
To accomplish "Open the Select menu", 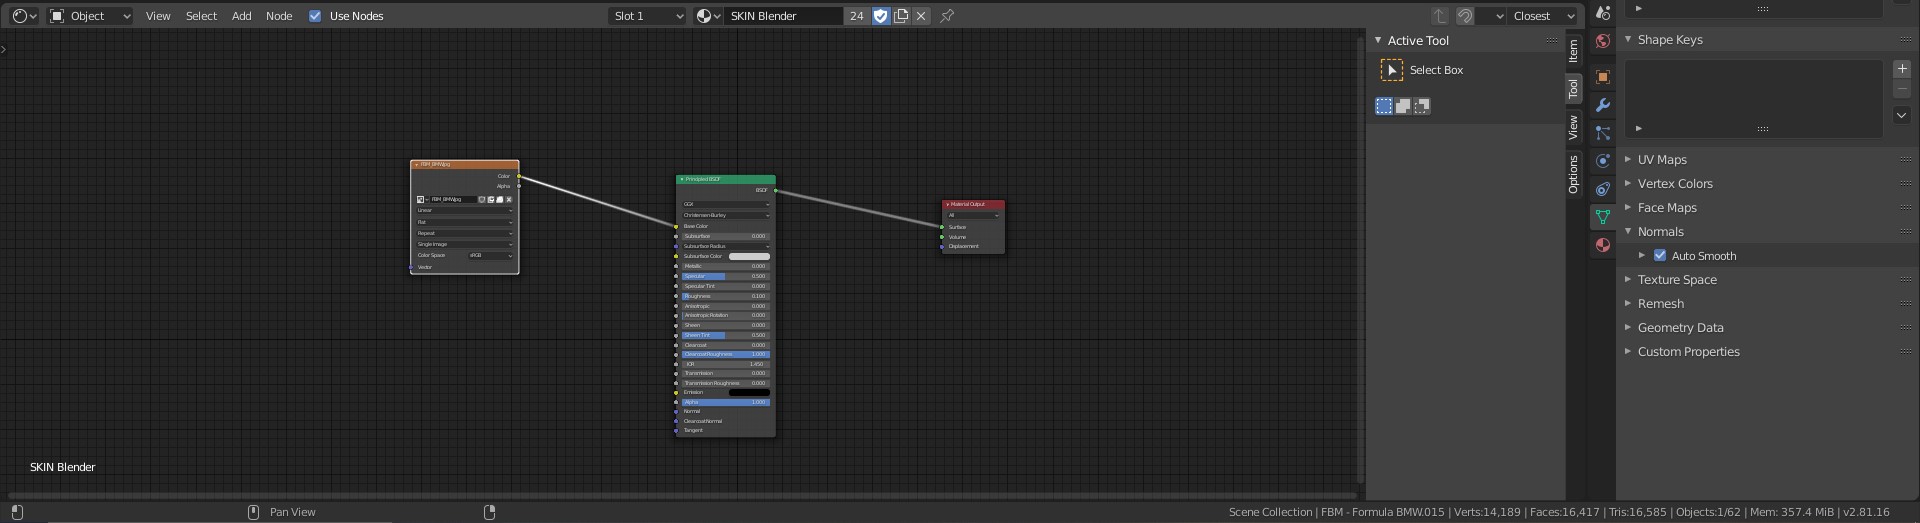I will pos(201,16).
